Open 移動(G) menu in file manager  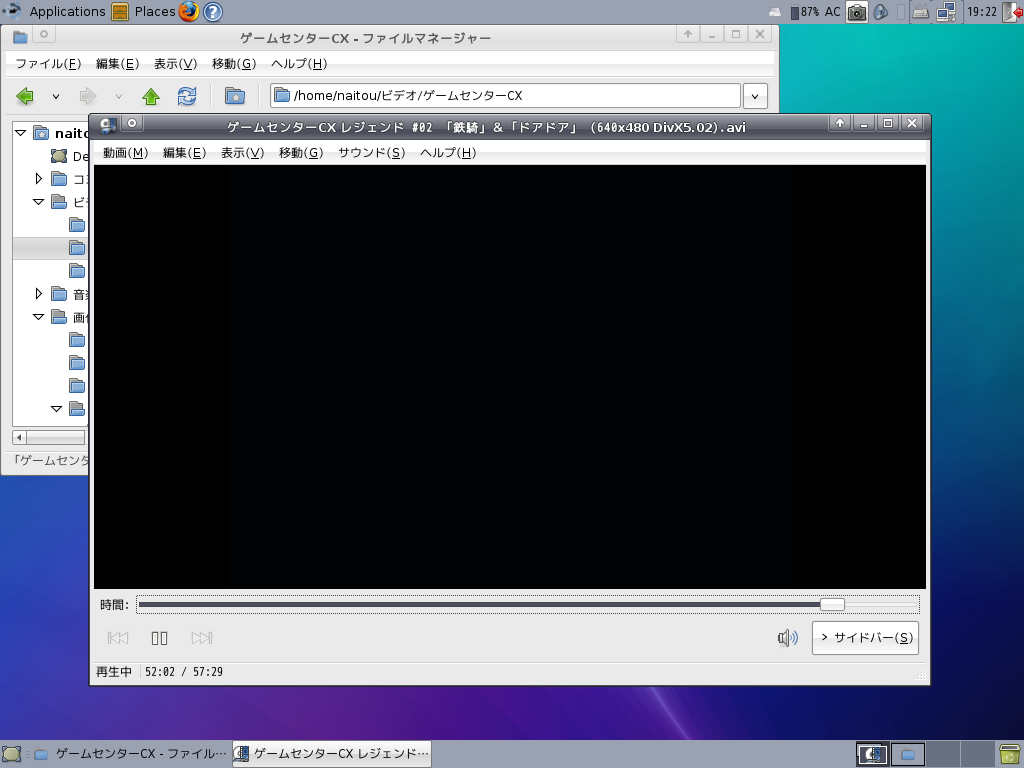click(x=234, y=63)
